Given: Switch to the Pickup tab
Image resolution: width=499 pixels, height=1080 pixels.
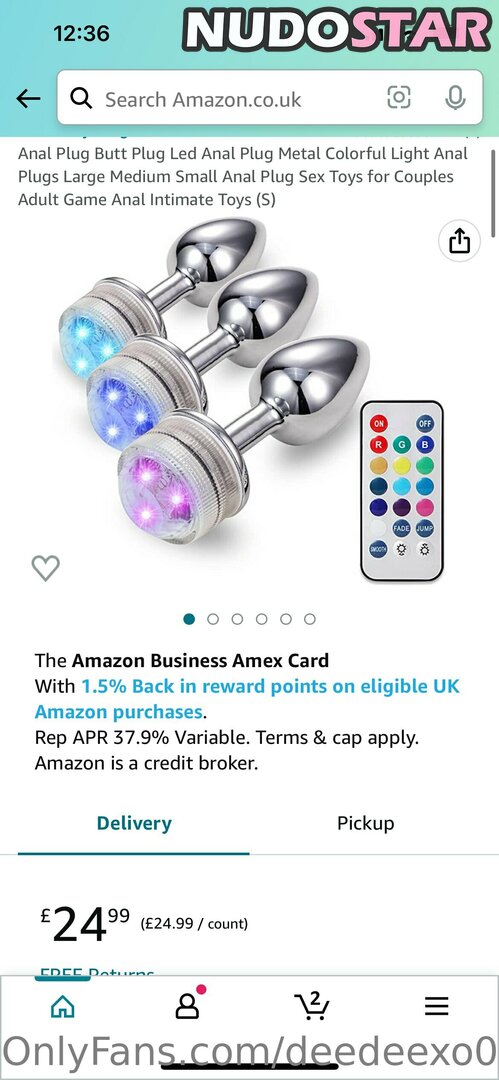Looking at the screenshot, I should (365, 824).
